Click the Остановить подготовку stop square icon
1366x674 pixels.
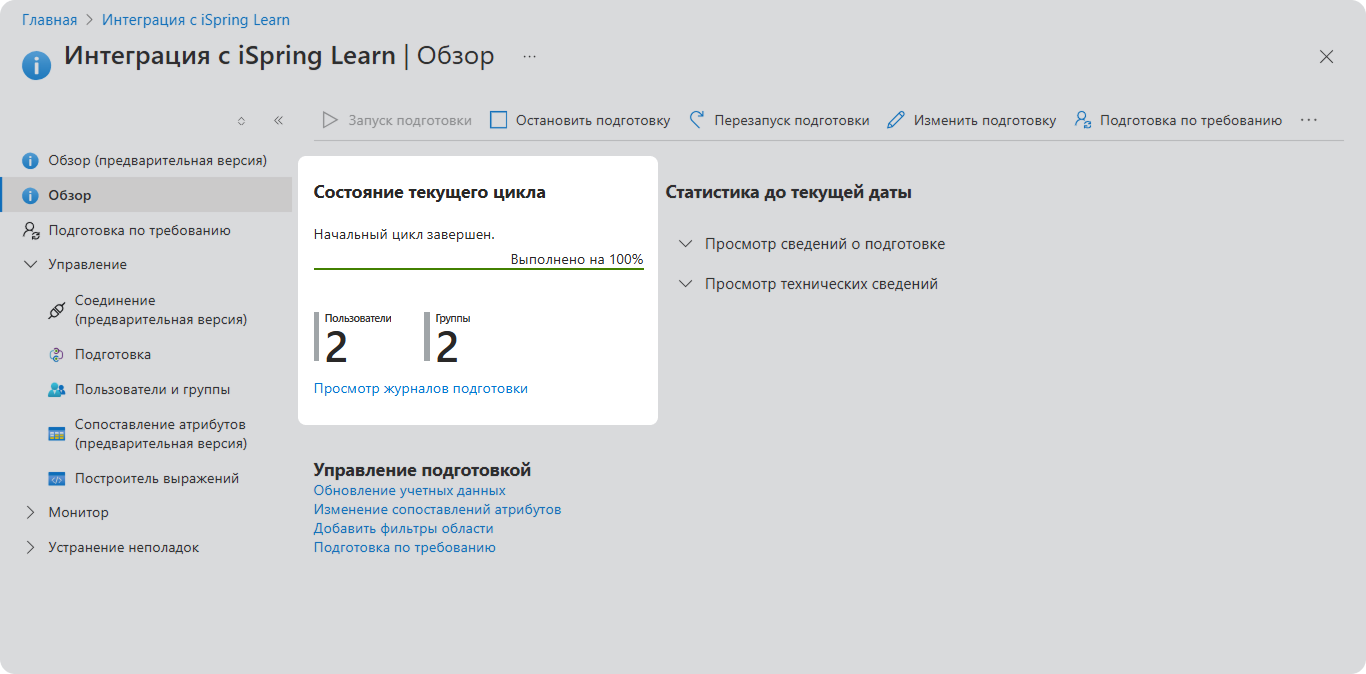click(499, 120)
